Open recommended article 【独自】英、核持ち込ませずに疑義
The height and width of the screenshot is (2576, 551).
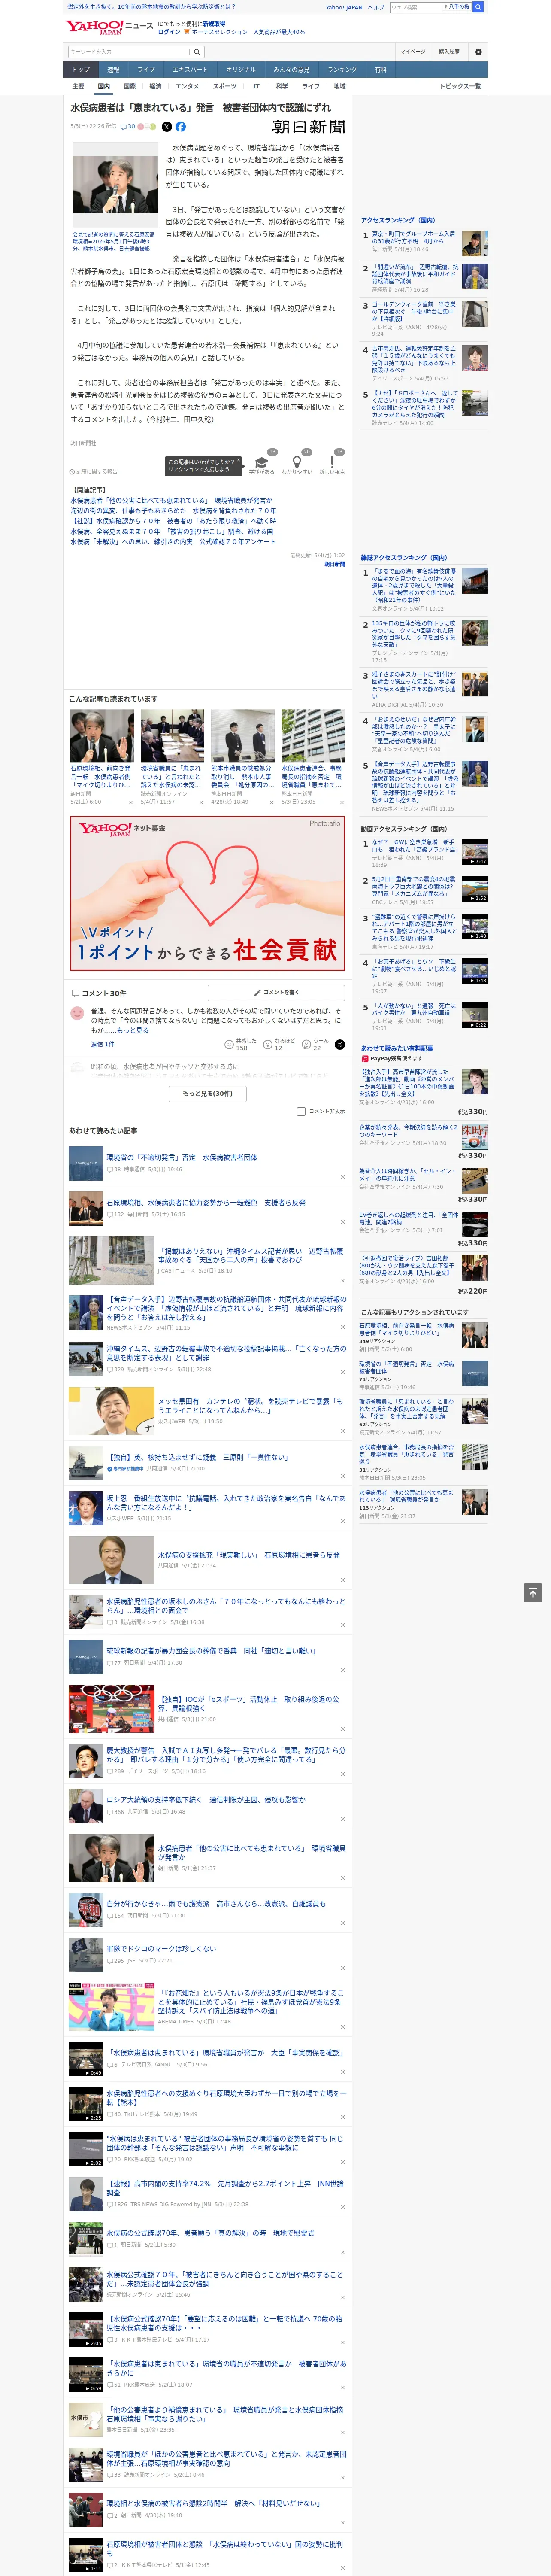point(198,1457)
